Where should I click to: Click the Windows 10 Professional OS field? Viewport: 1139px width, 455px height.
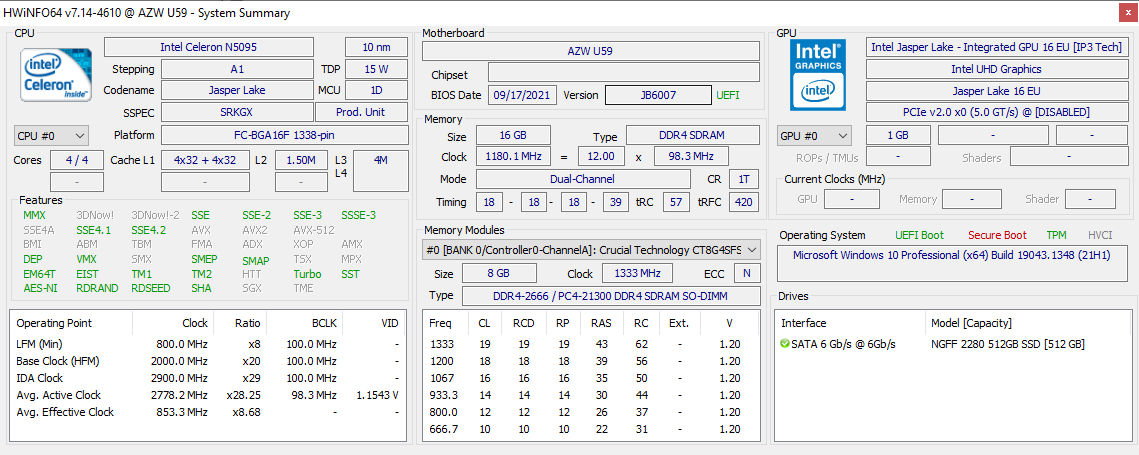point(954,262)
